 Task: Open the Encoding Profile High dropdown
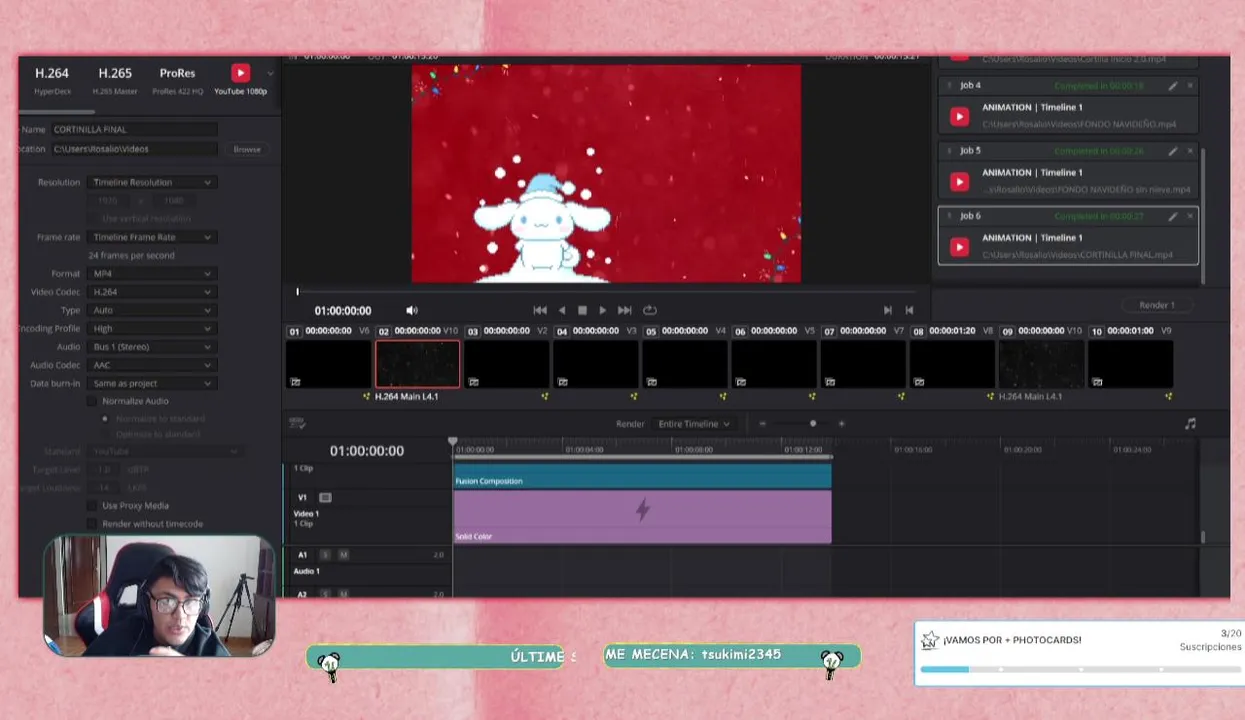[152, 328]
